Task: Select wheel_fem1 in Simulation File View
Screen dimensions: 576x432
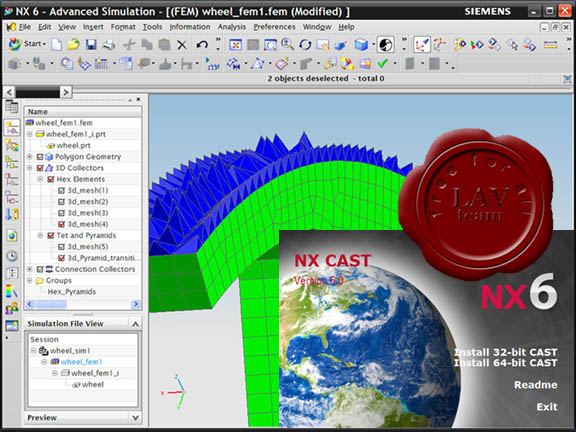Action: click(81, 362)
